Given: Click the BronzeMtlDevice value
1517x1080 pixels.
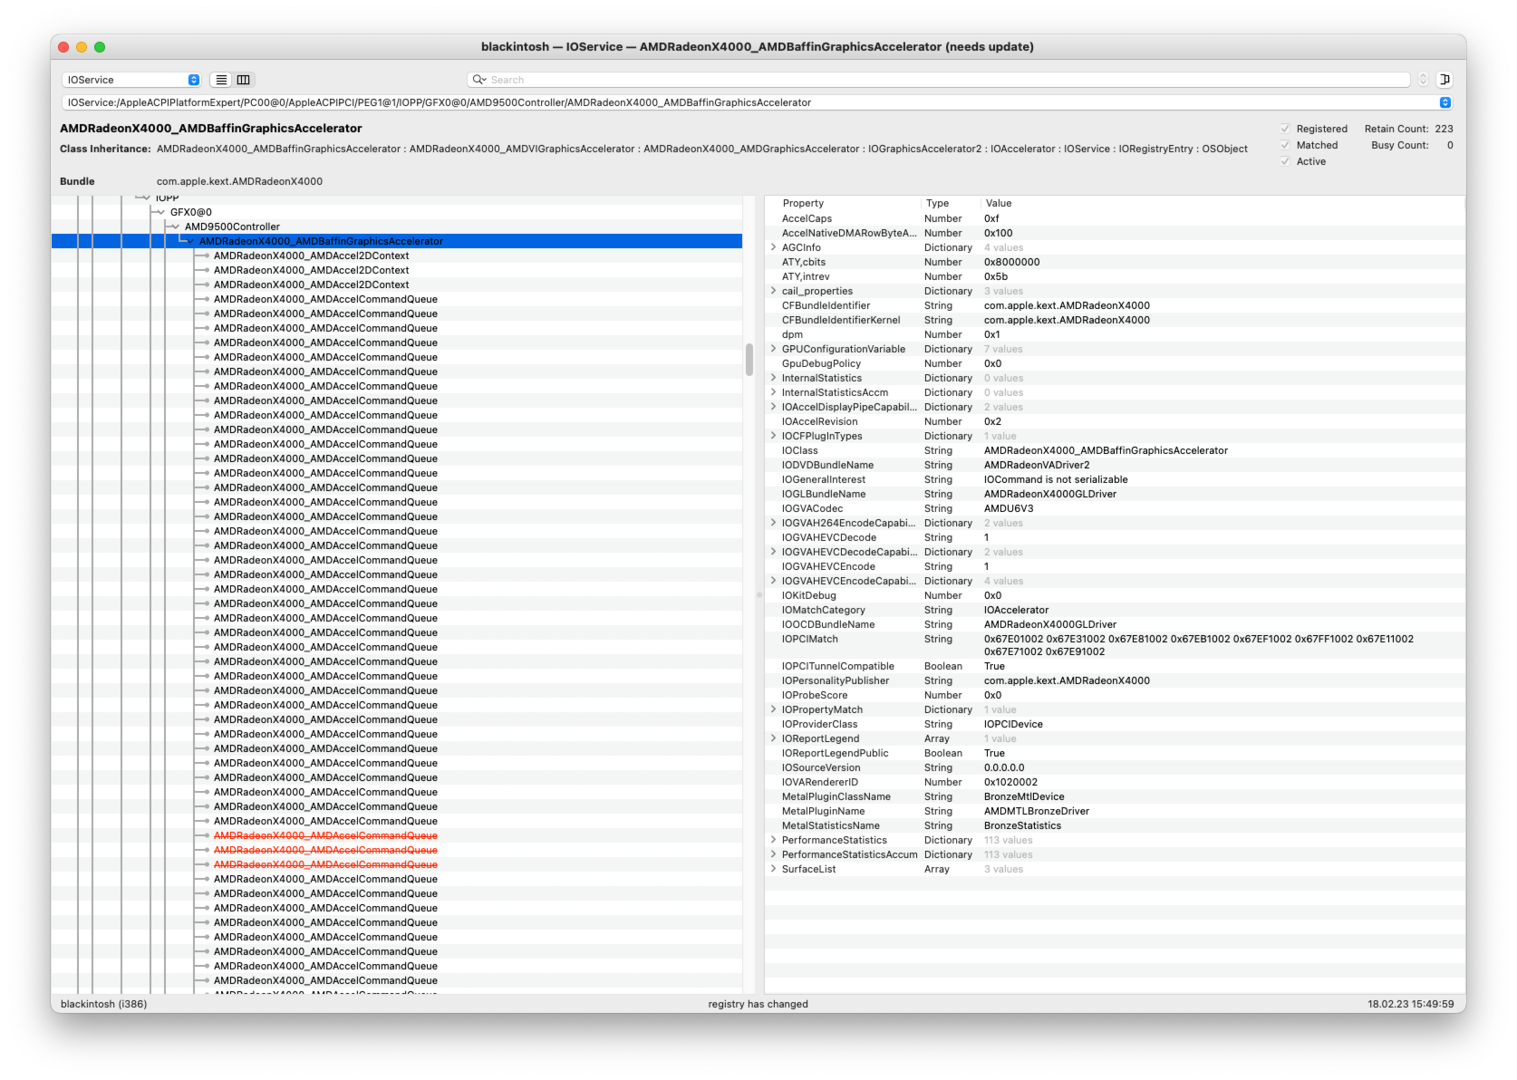Looking at the screenshot, I should coord(1024,797).
